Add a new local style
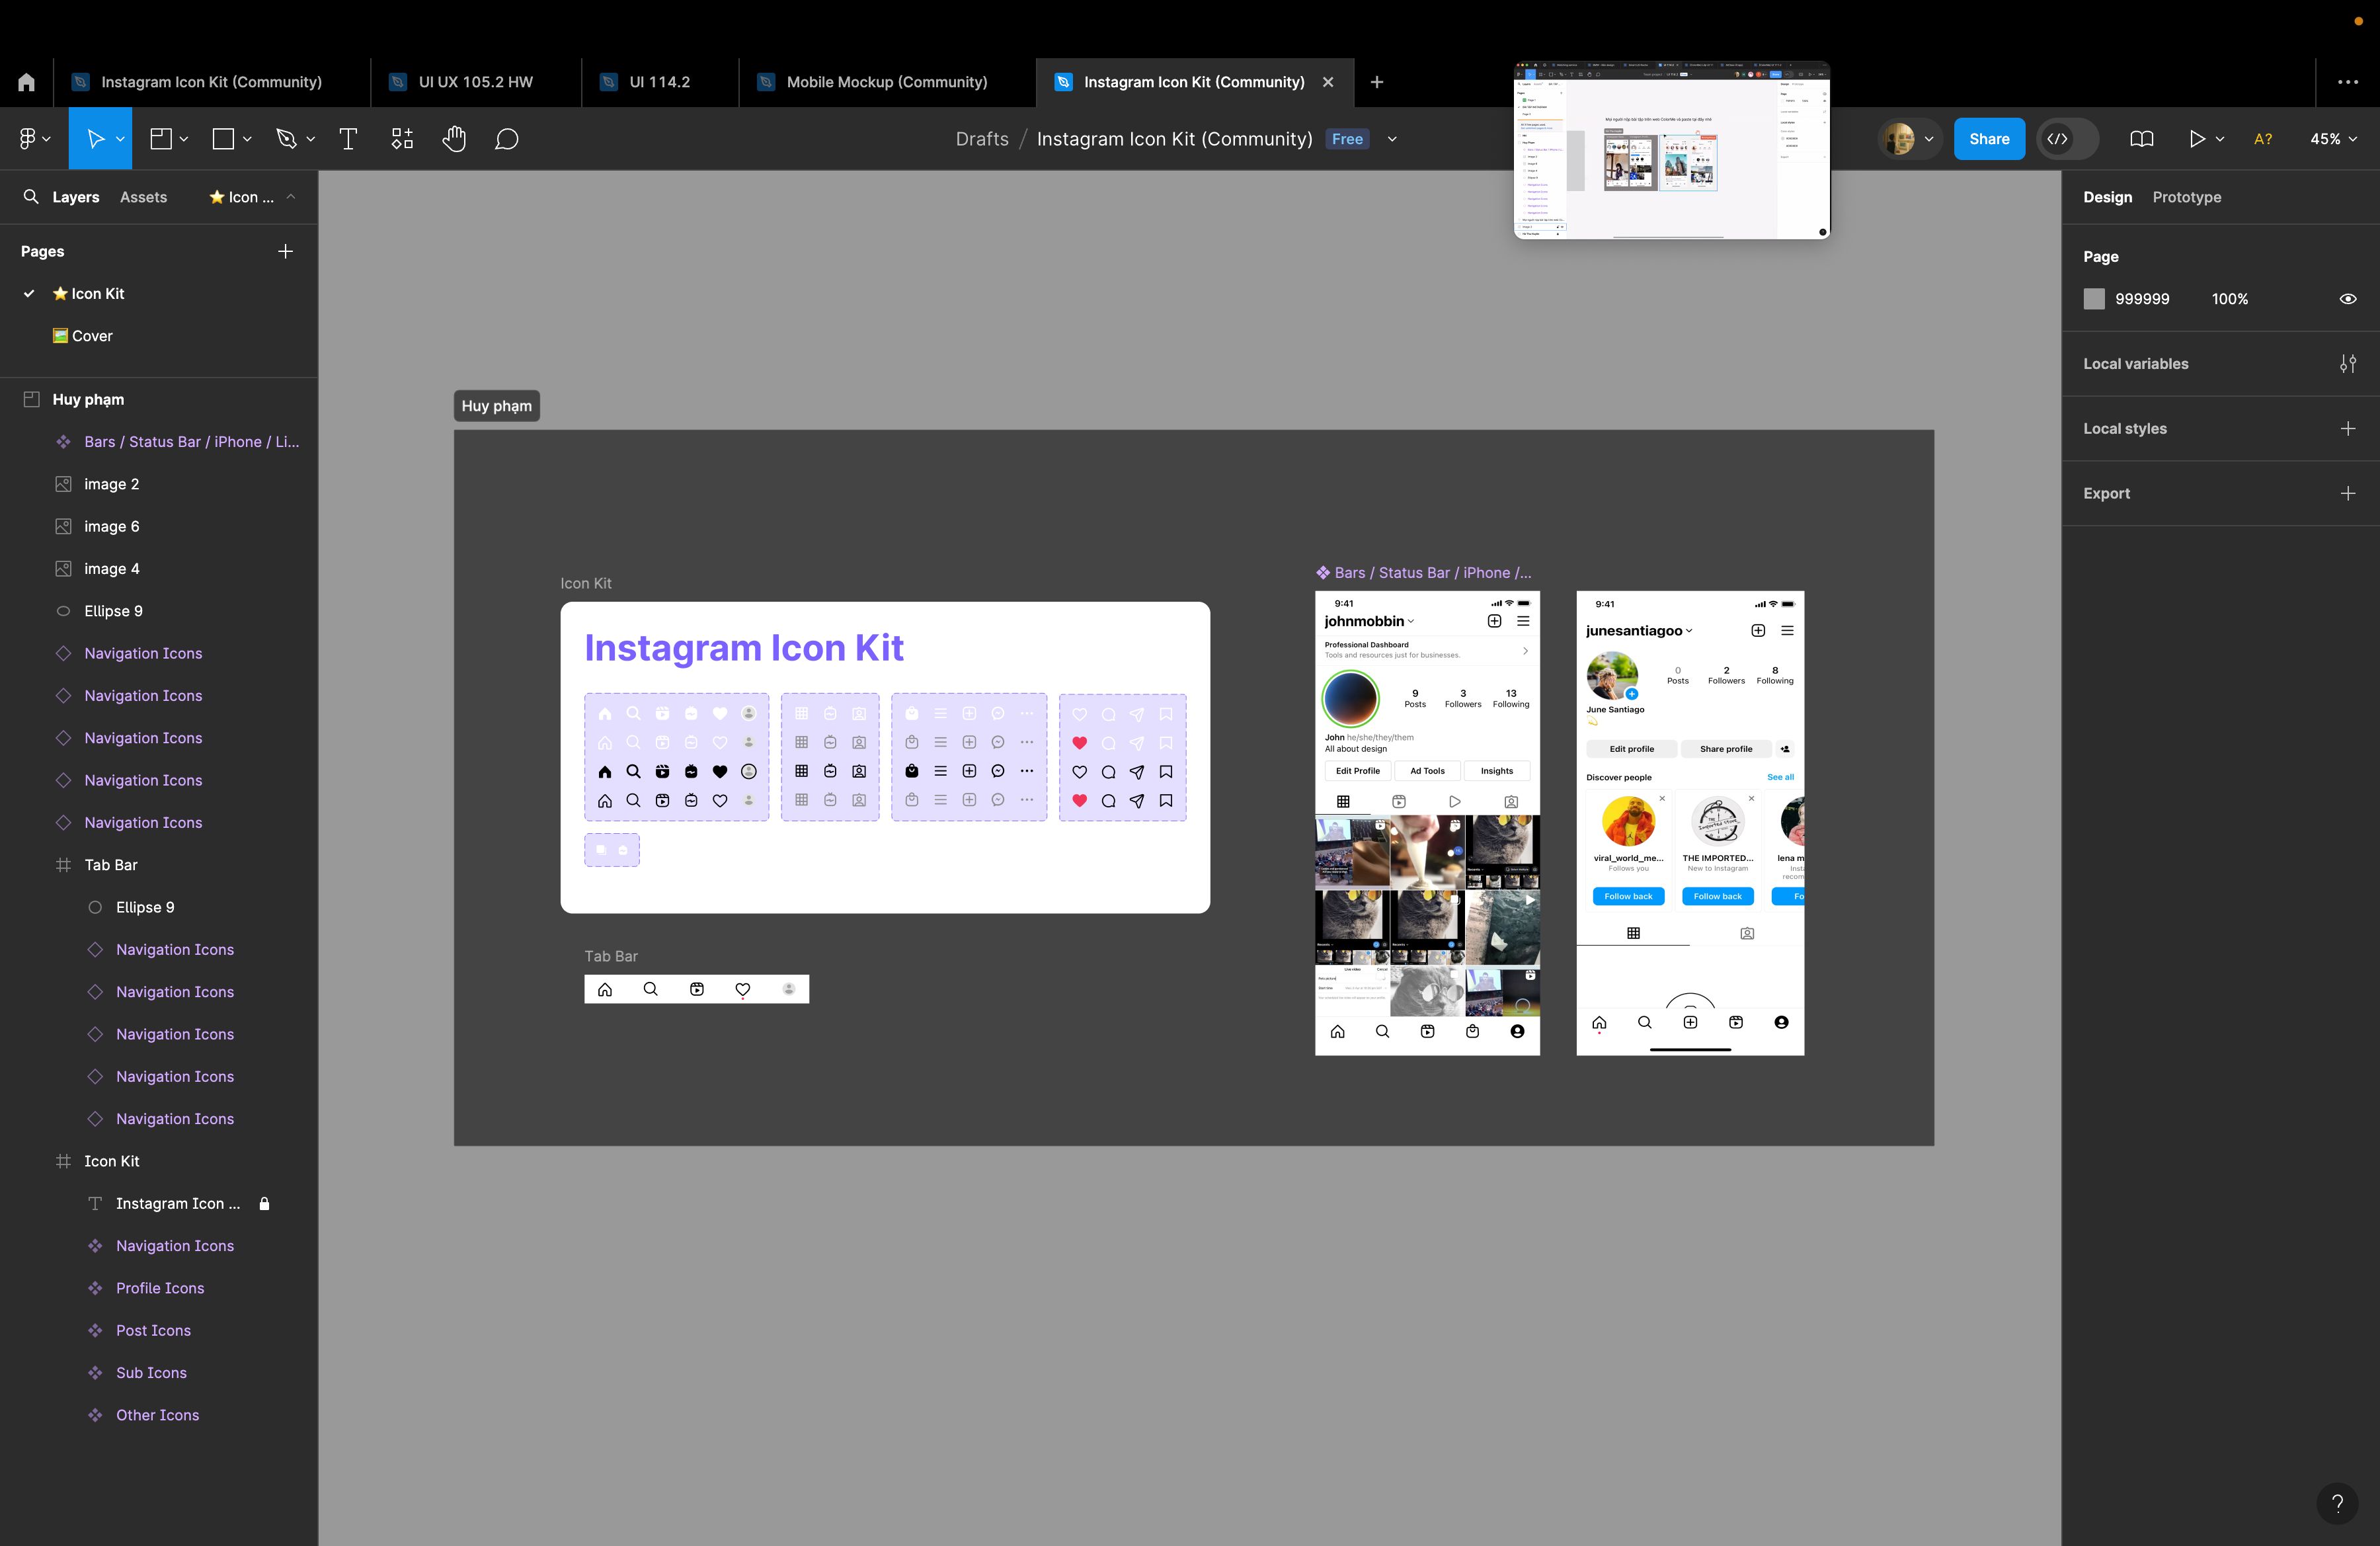The image size is (2380, 1546). (x=2348, y=429)
